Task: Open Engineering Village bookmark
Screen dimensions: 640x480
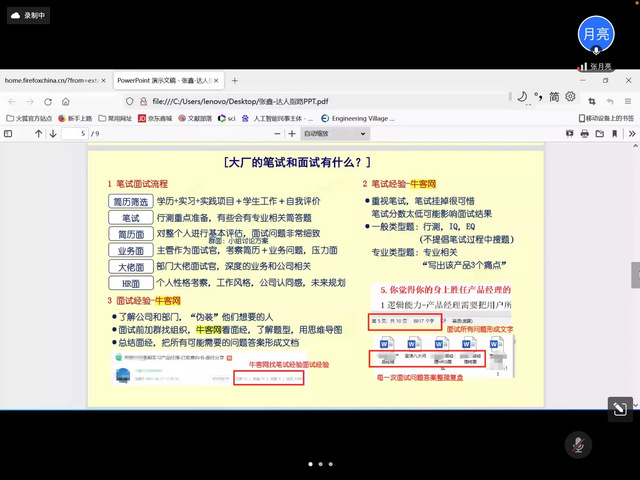Action: pyautogui.click(x=358, y=118)
